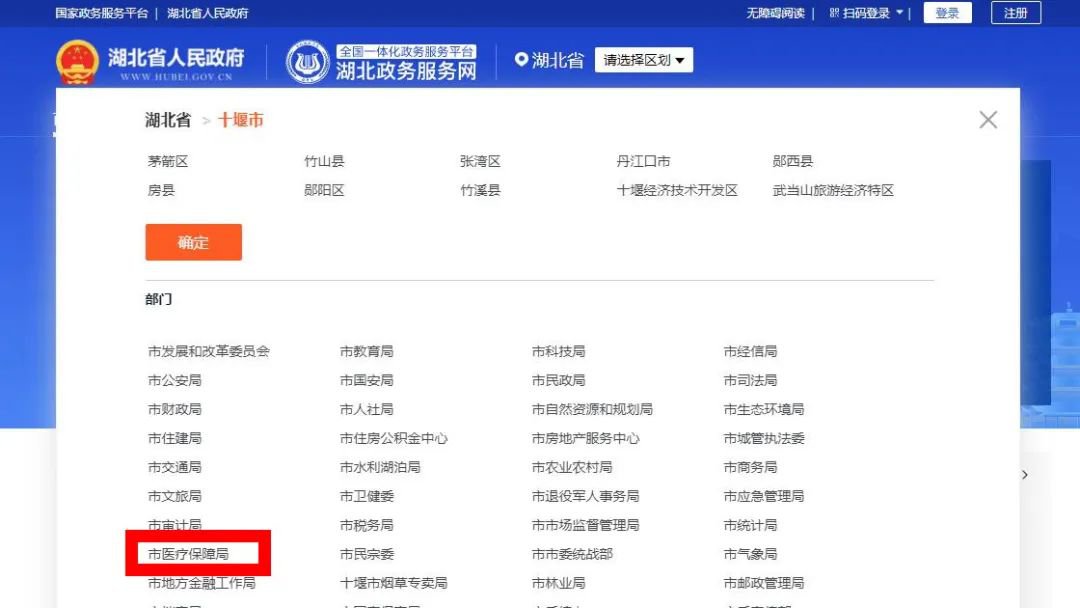
Task: Choose department 市房地产服务中心
Action: [x=585, y=438]
